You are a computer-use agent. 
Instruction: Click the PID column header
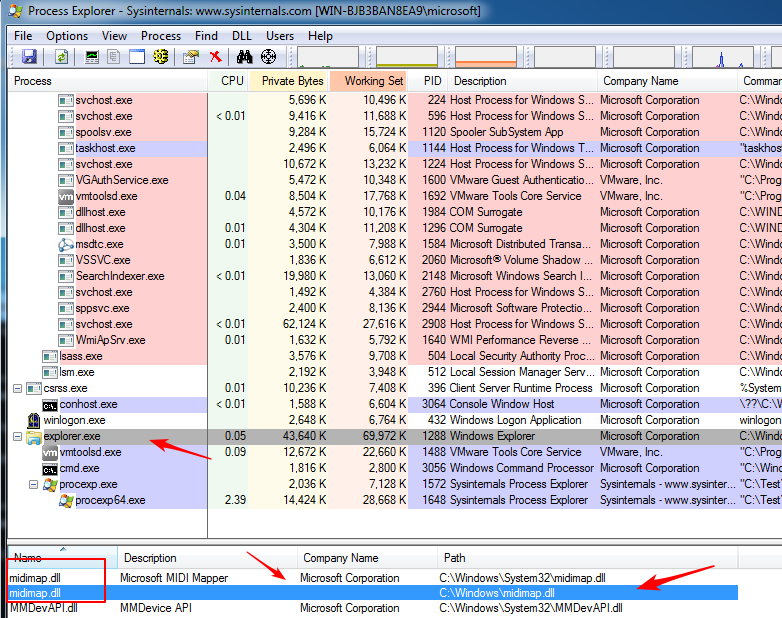[x=431, y=81]
